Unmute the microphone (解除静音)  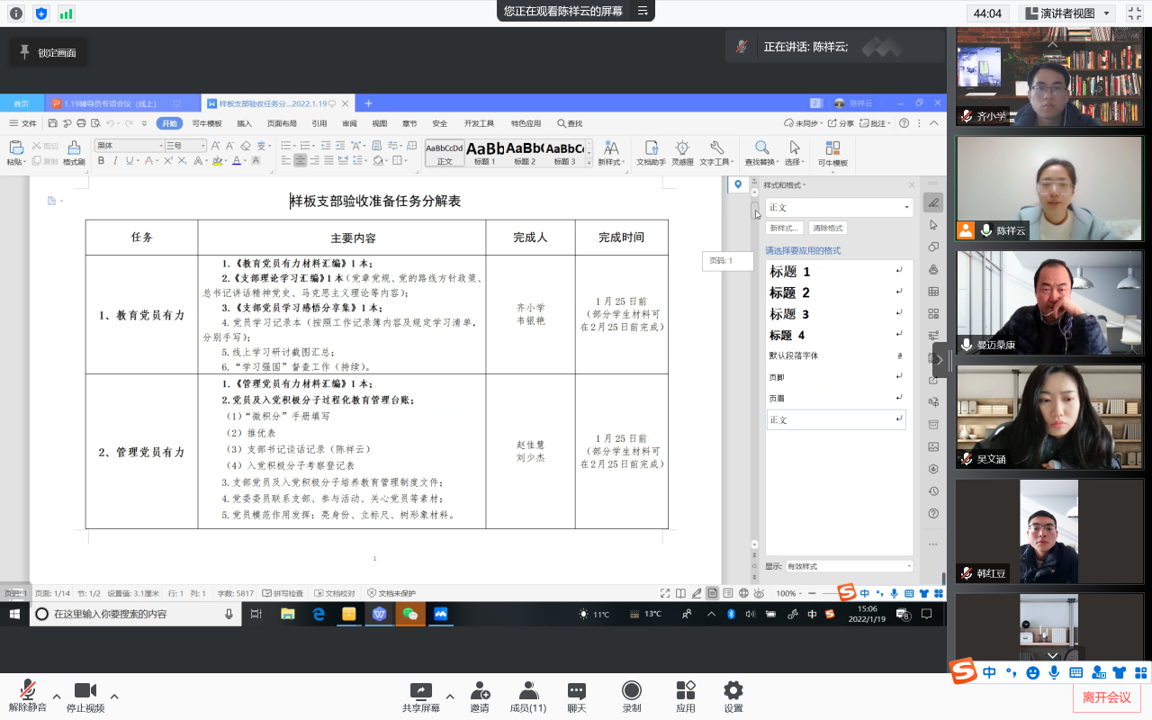pyautogui.click(x=27, y=696)
